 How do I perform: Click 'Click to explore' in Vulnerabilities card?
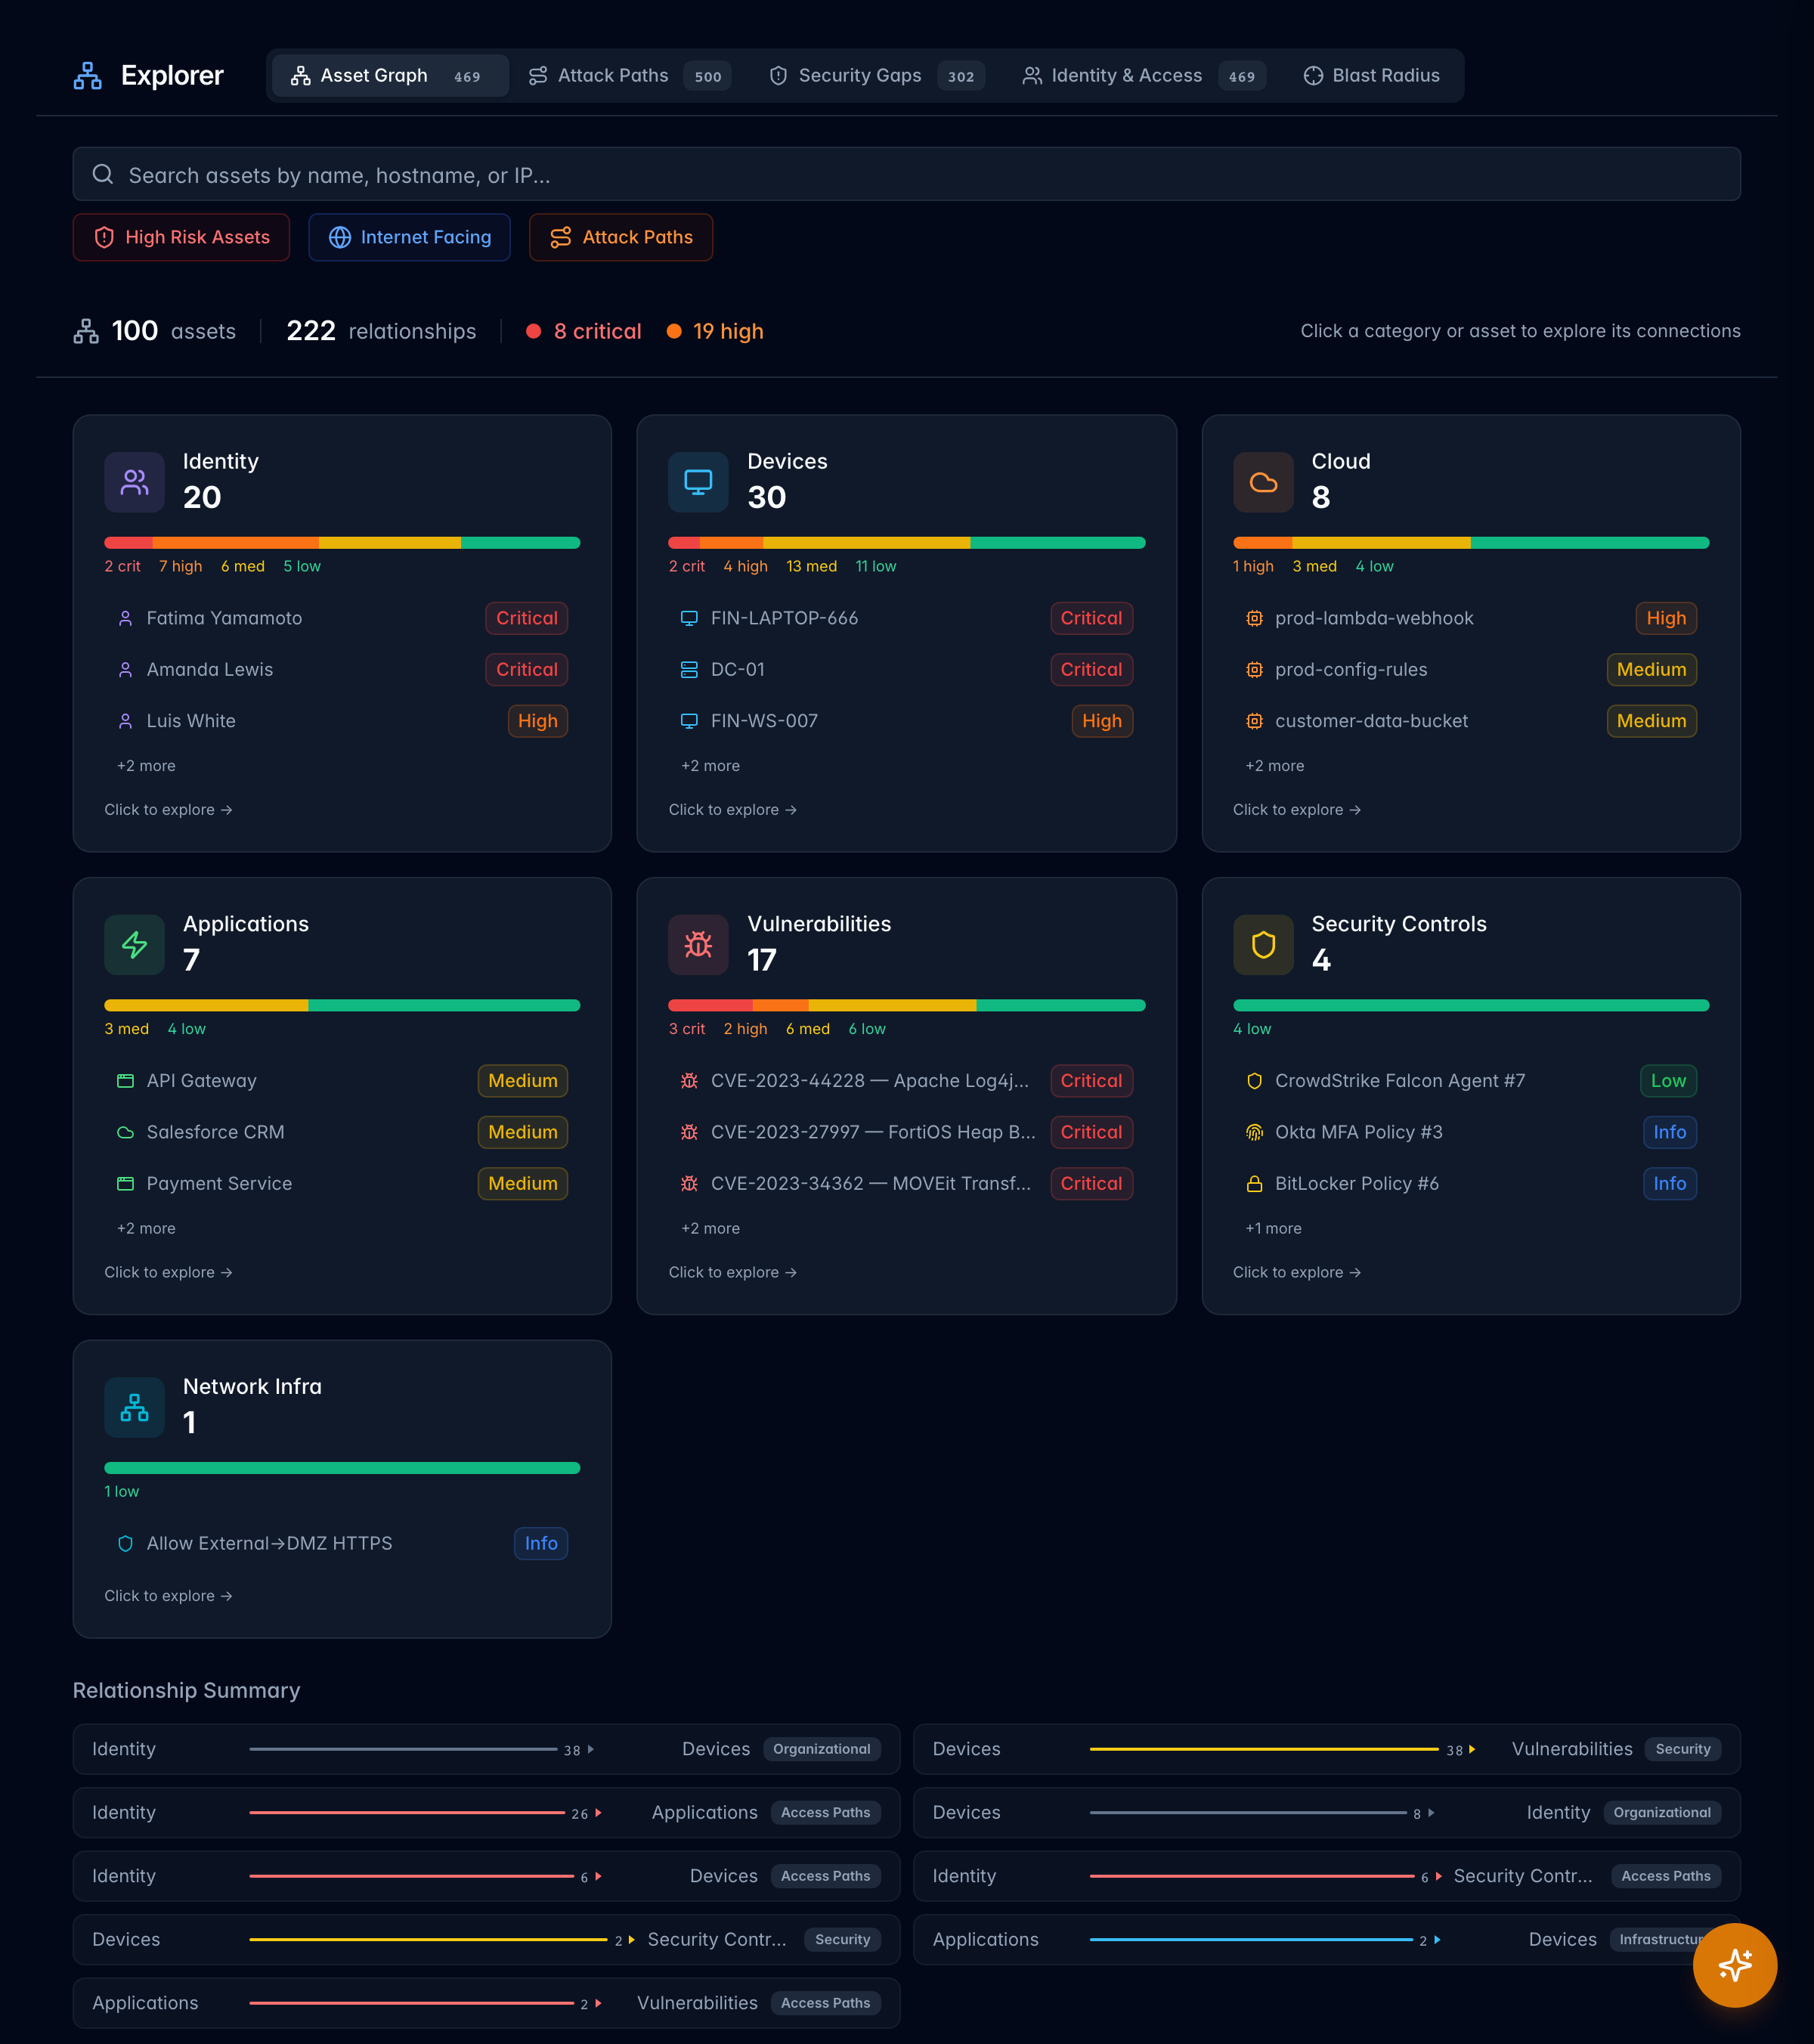(x=732, y=1273)
